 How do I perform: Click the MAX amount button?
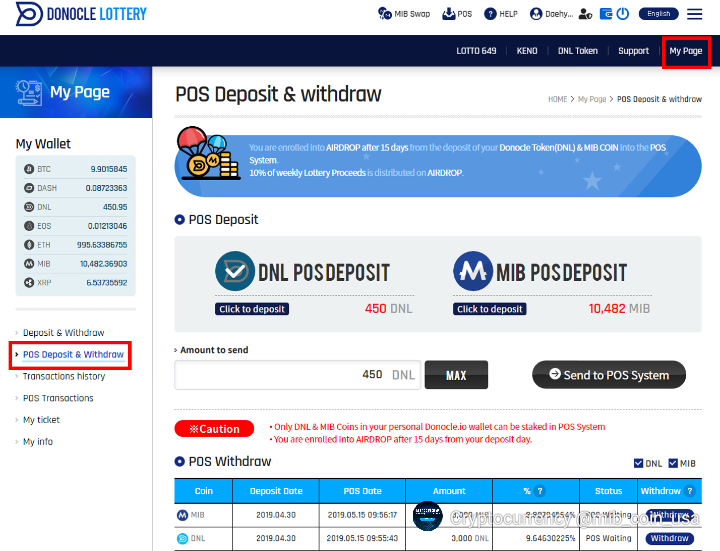tap(456, 375)
